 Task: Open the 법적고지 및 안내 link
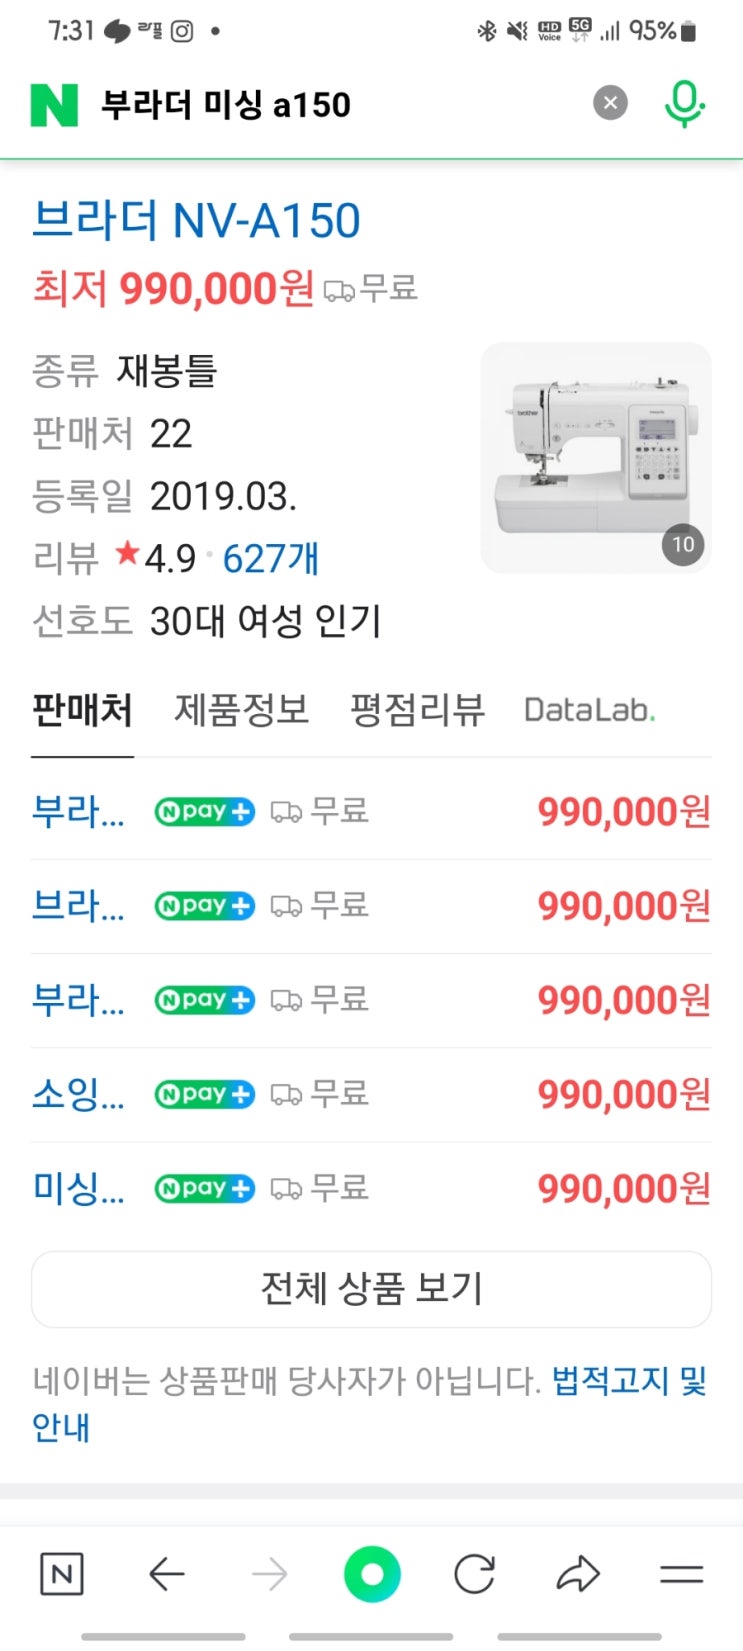pos(628,1382)
